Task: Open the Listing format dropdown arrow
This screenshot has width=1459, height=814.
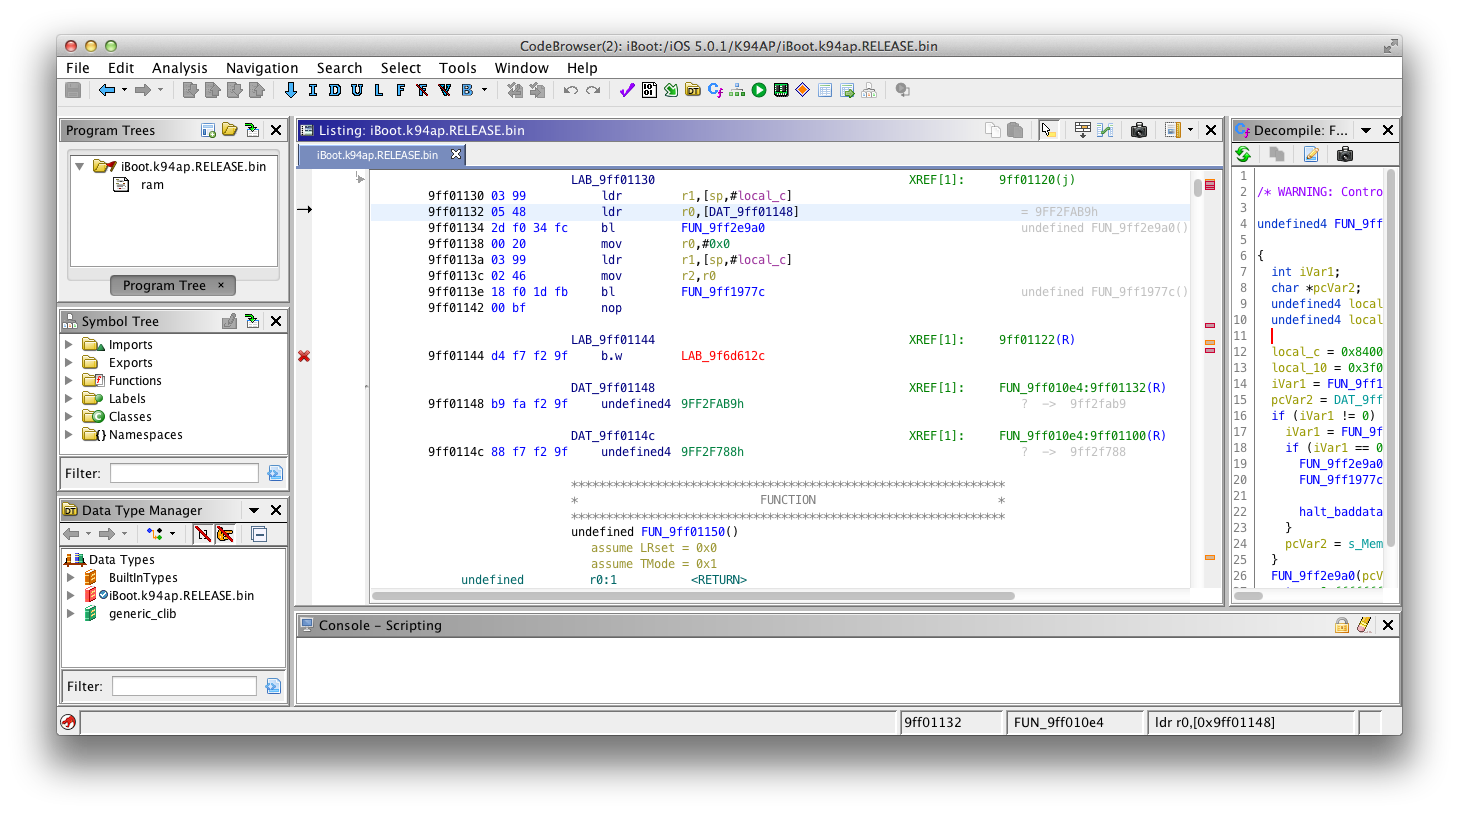Action: (x=1190, y=130)
